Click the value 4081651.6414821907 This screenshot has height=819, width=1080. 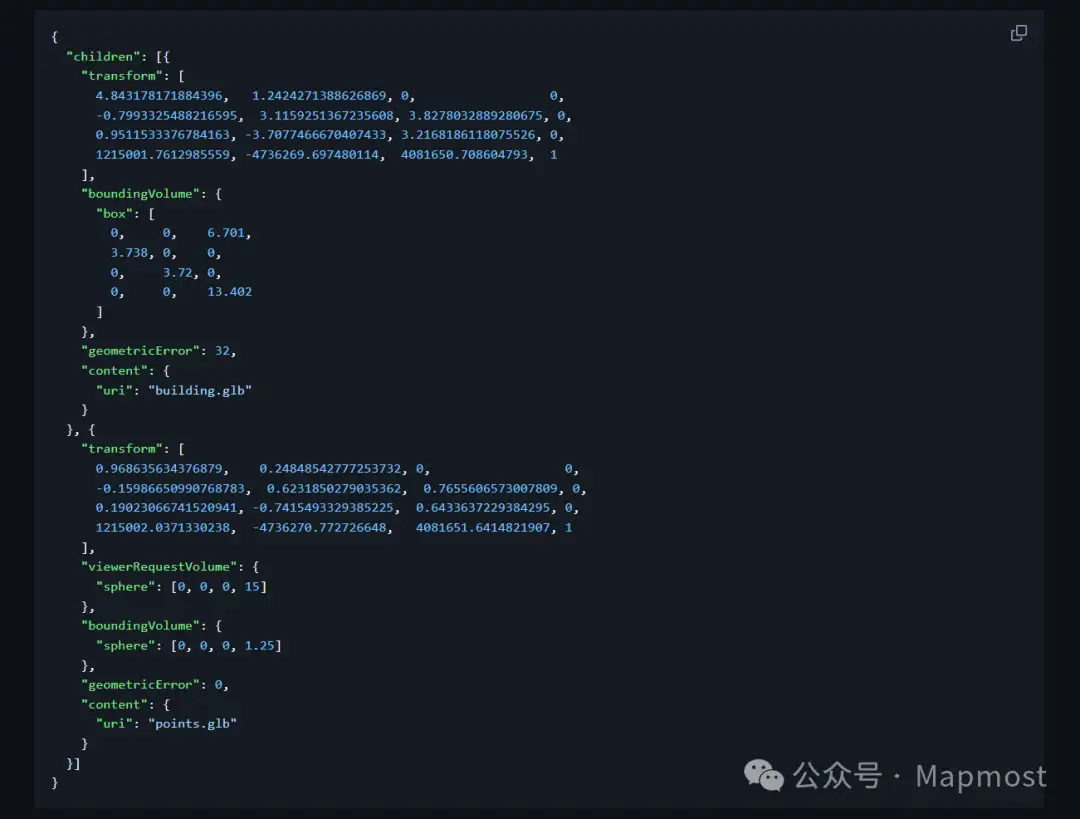point(483,528)
